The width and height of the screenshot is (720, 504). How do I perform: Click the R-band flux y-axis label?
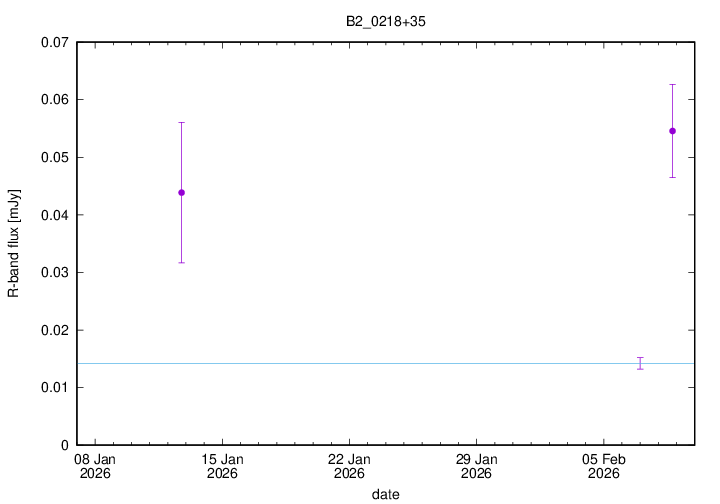(x=14, y=243)
